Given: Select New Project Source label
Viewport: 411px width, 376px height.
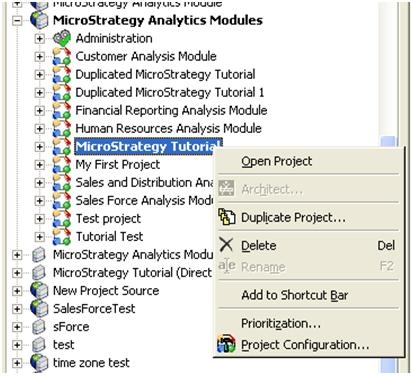Looking at the screenshot, I should click(x=106, y=290).
